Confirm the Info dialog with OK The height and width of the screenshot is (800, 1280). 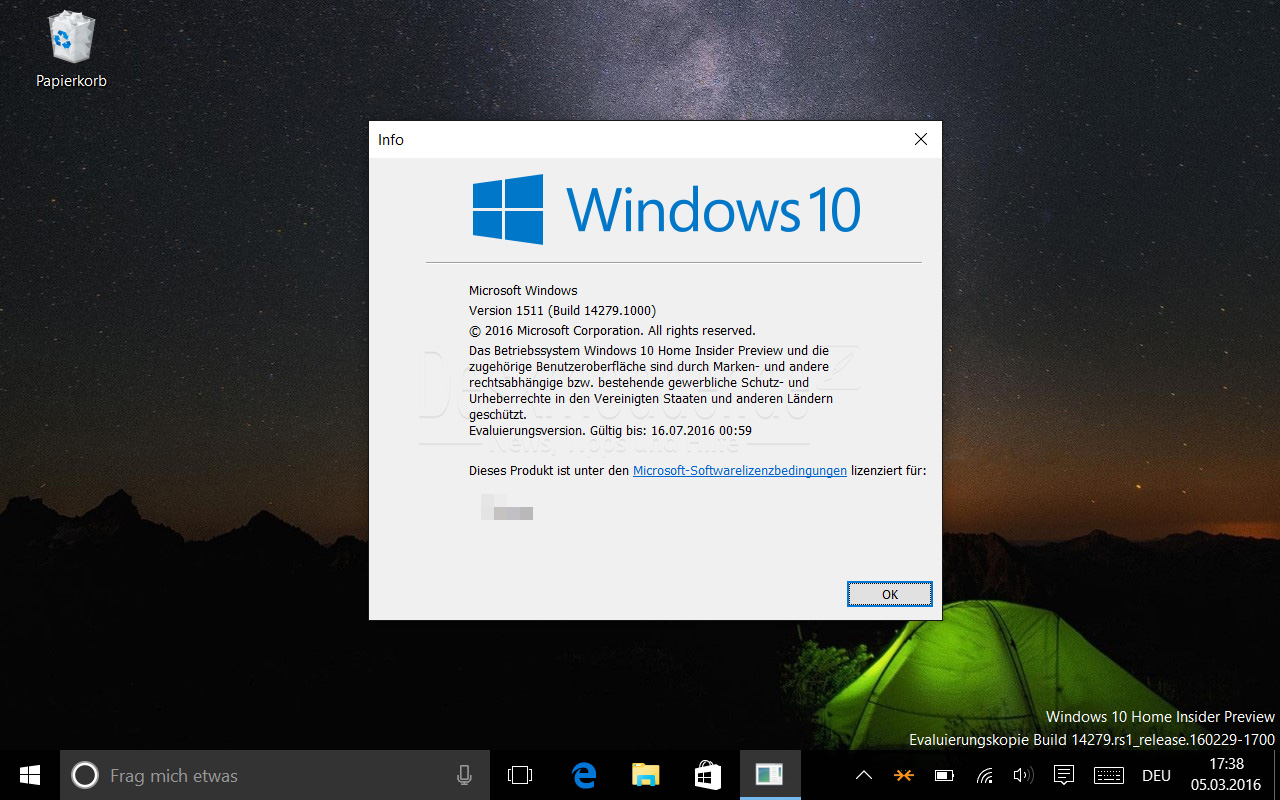890,594
